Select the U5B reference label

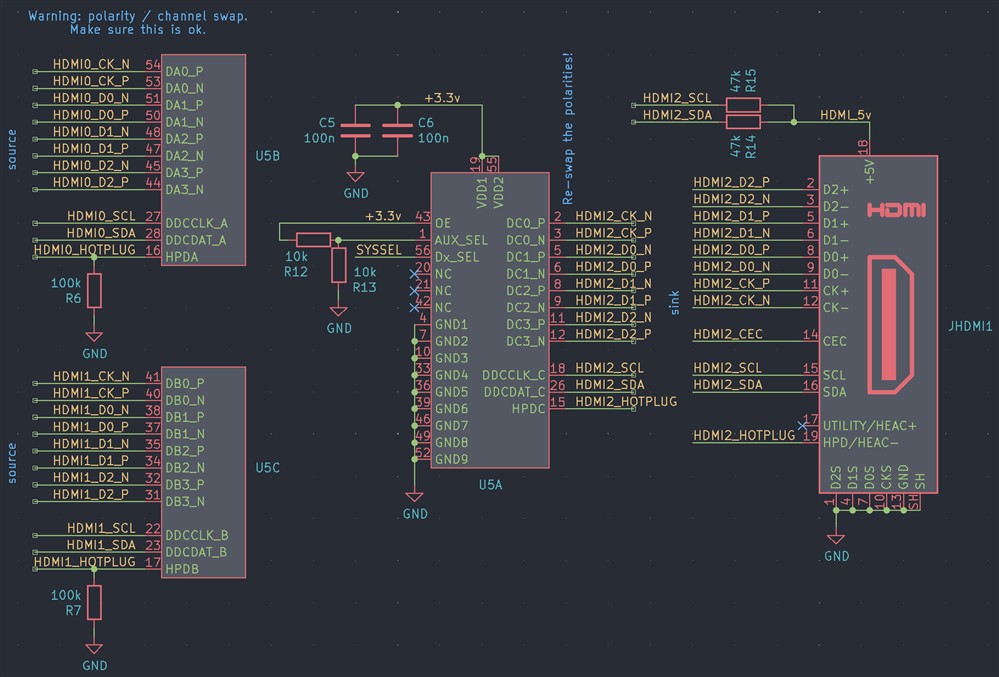click(268, 156)
